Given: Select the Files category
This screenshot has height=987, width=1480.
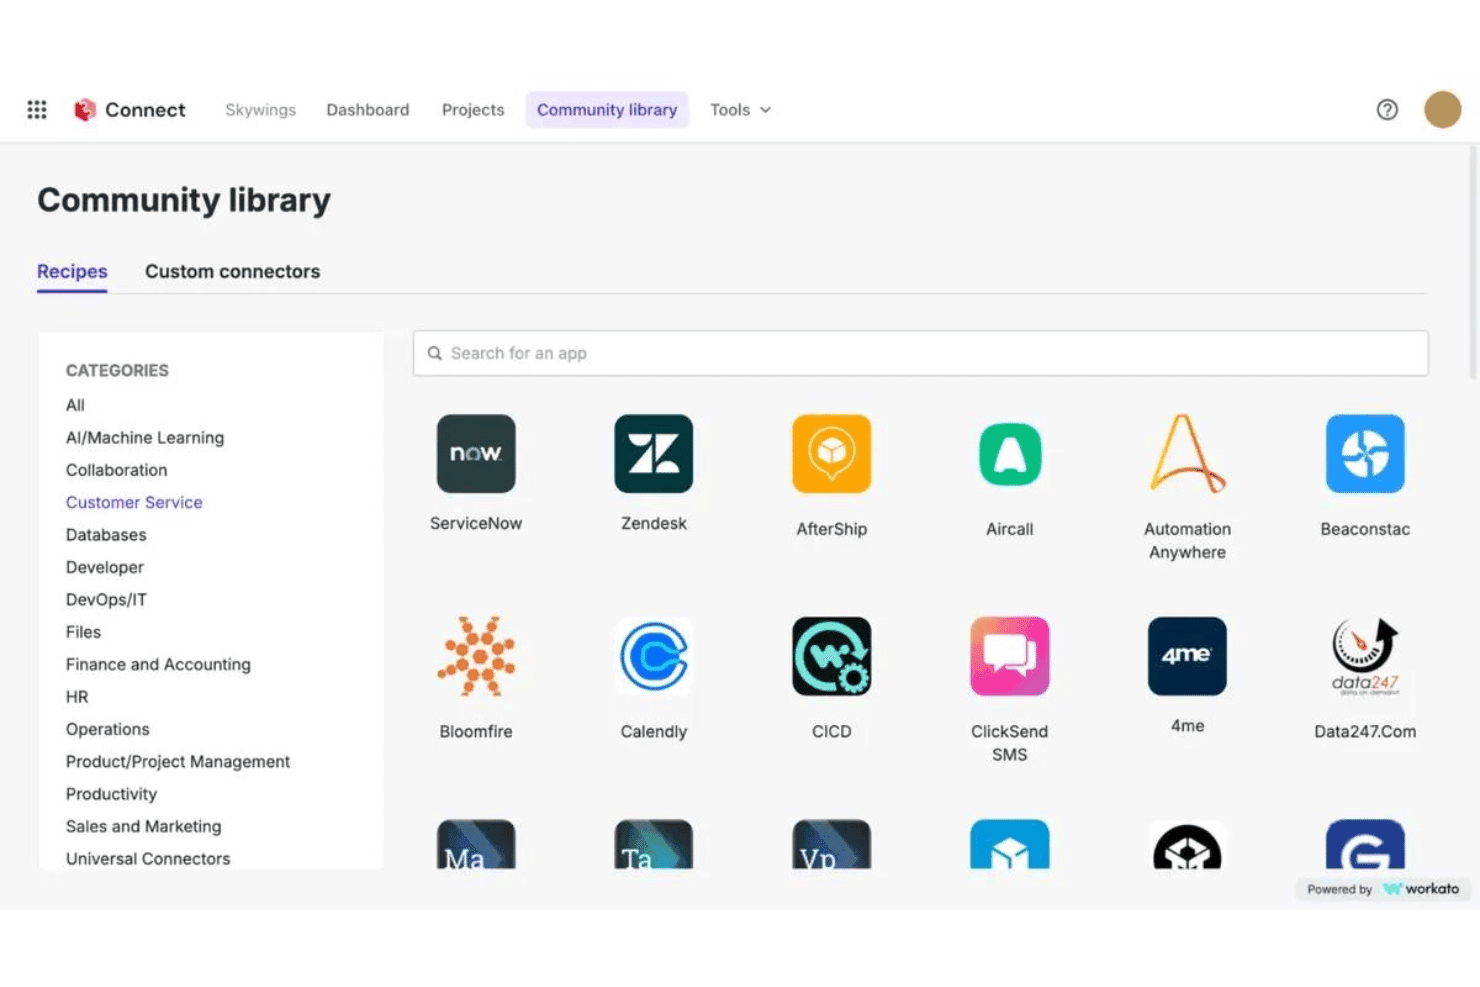Looking at the screenshot, I should click(83, 632).
